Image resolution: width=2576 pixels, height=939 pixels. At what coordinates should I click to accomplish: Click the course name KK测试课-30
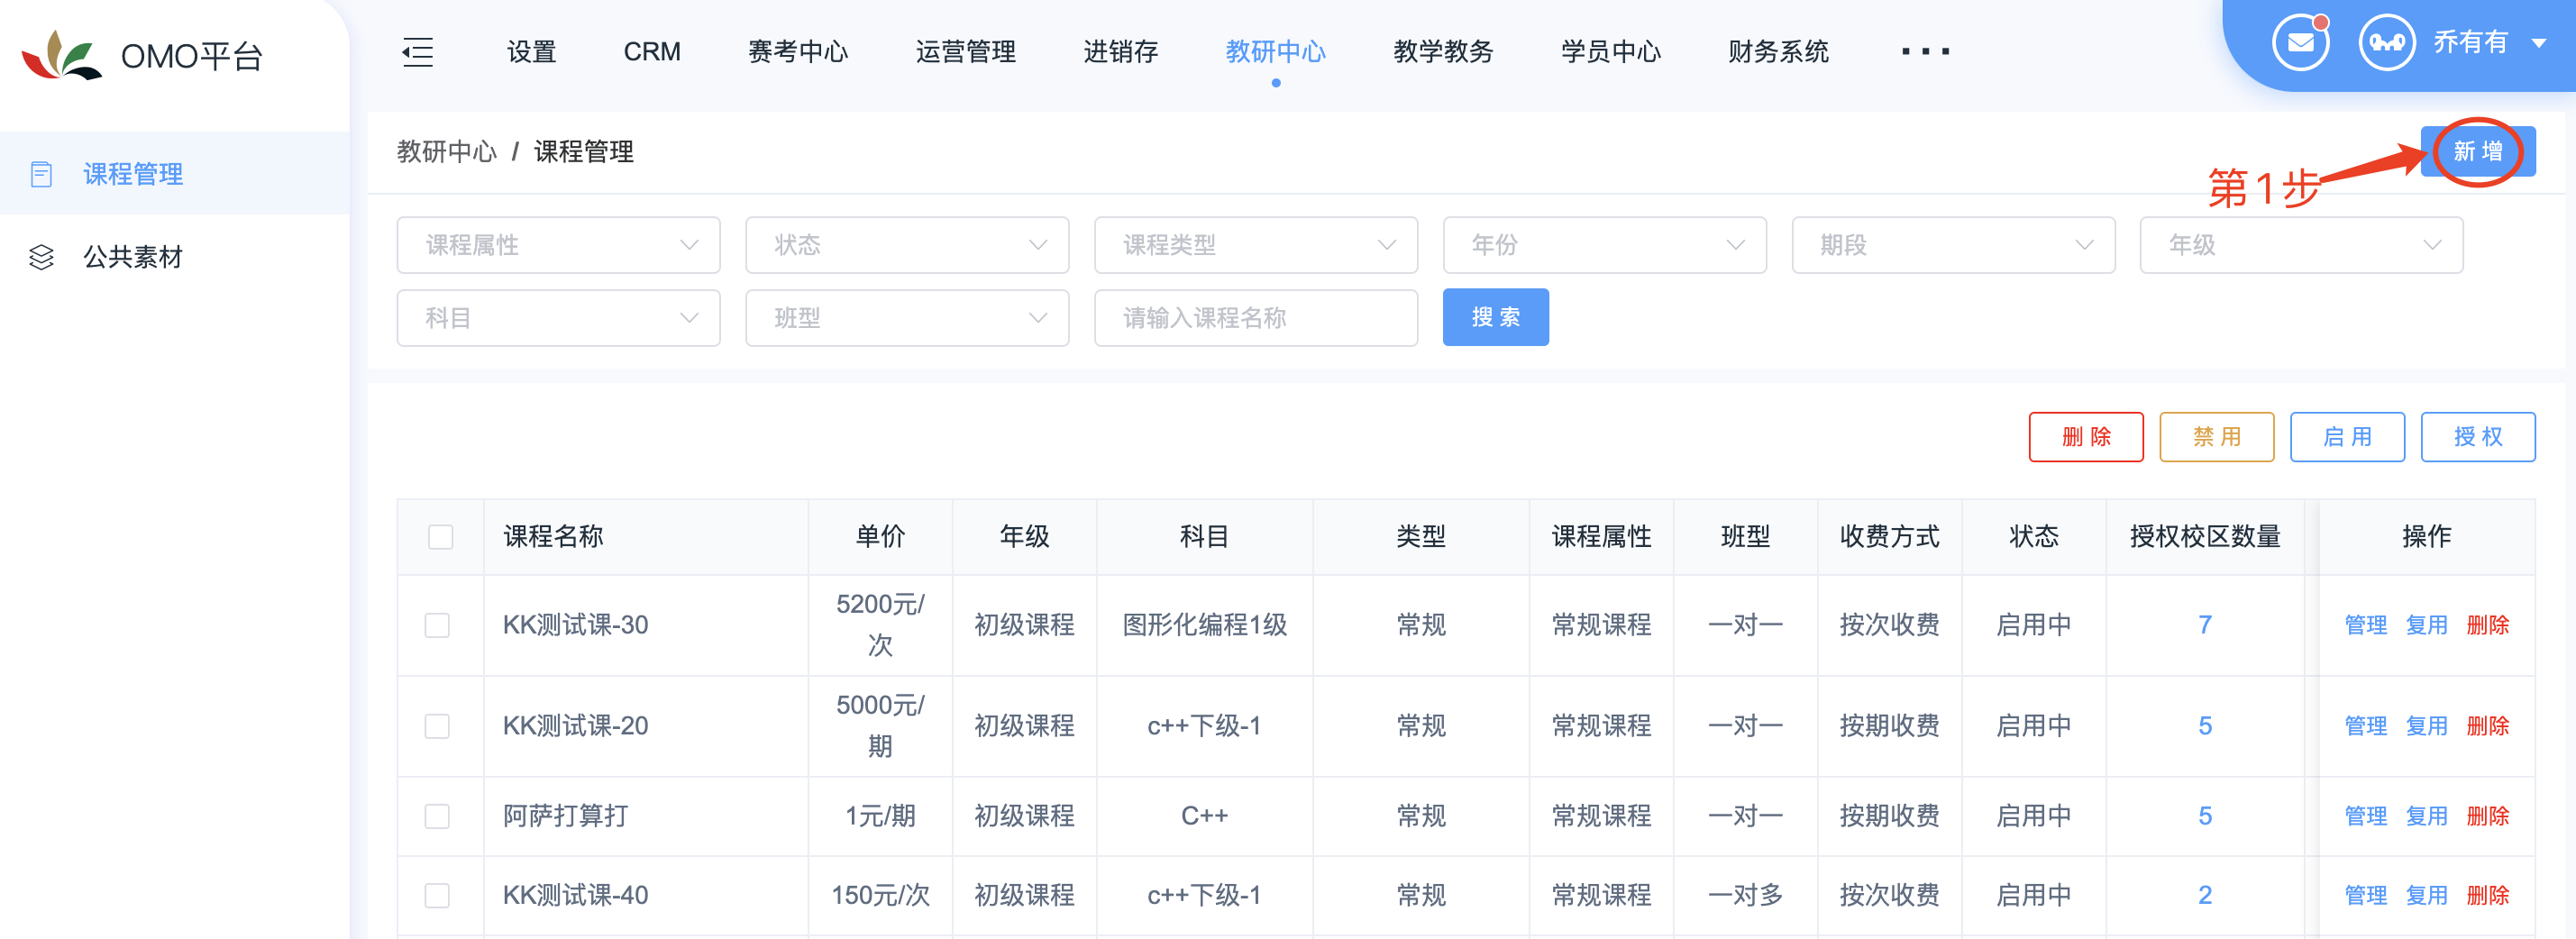click(575, 625)
